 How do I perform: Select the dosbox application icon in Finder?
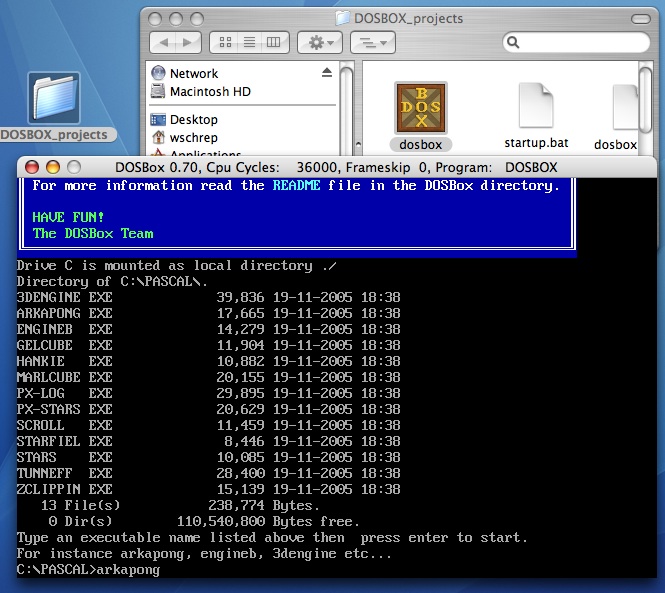coord(421,108)
